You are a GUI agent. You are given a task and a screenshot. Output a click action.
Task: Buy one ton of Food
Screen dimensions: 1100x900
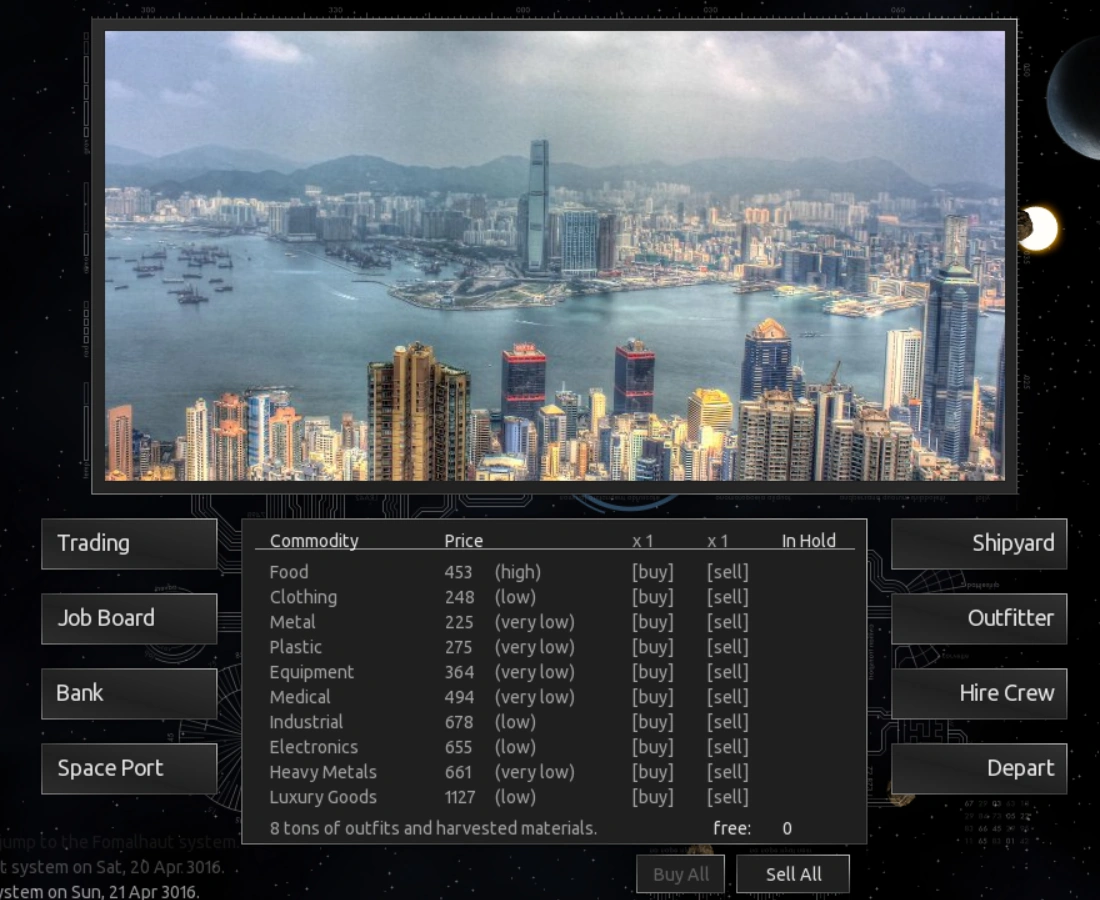(x=652, y=572)
